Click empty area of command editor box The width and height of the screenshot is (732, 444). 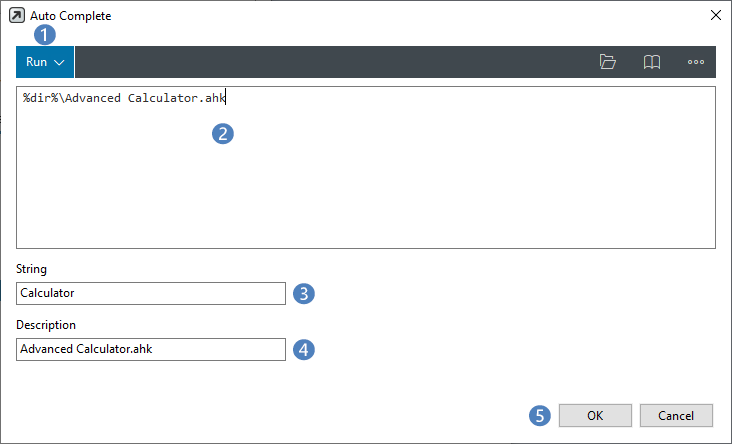(400, 190)
